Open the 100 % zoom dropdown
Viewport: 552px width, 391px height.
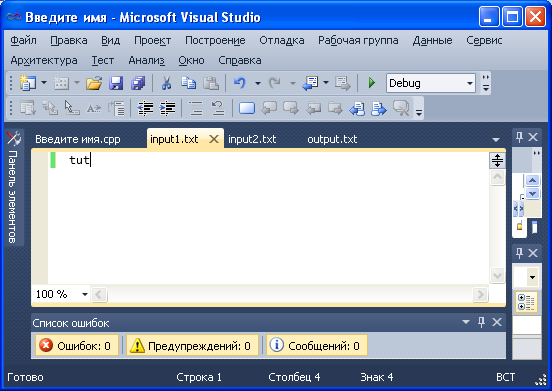(x=84, y=294)
